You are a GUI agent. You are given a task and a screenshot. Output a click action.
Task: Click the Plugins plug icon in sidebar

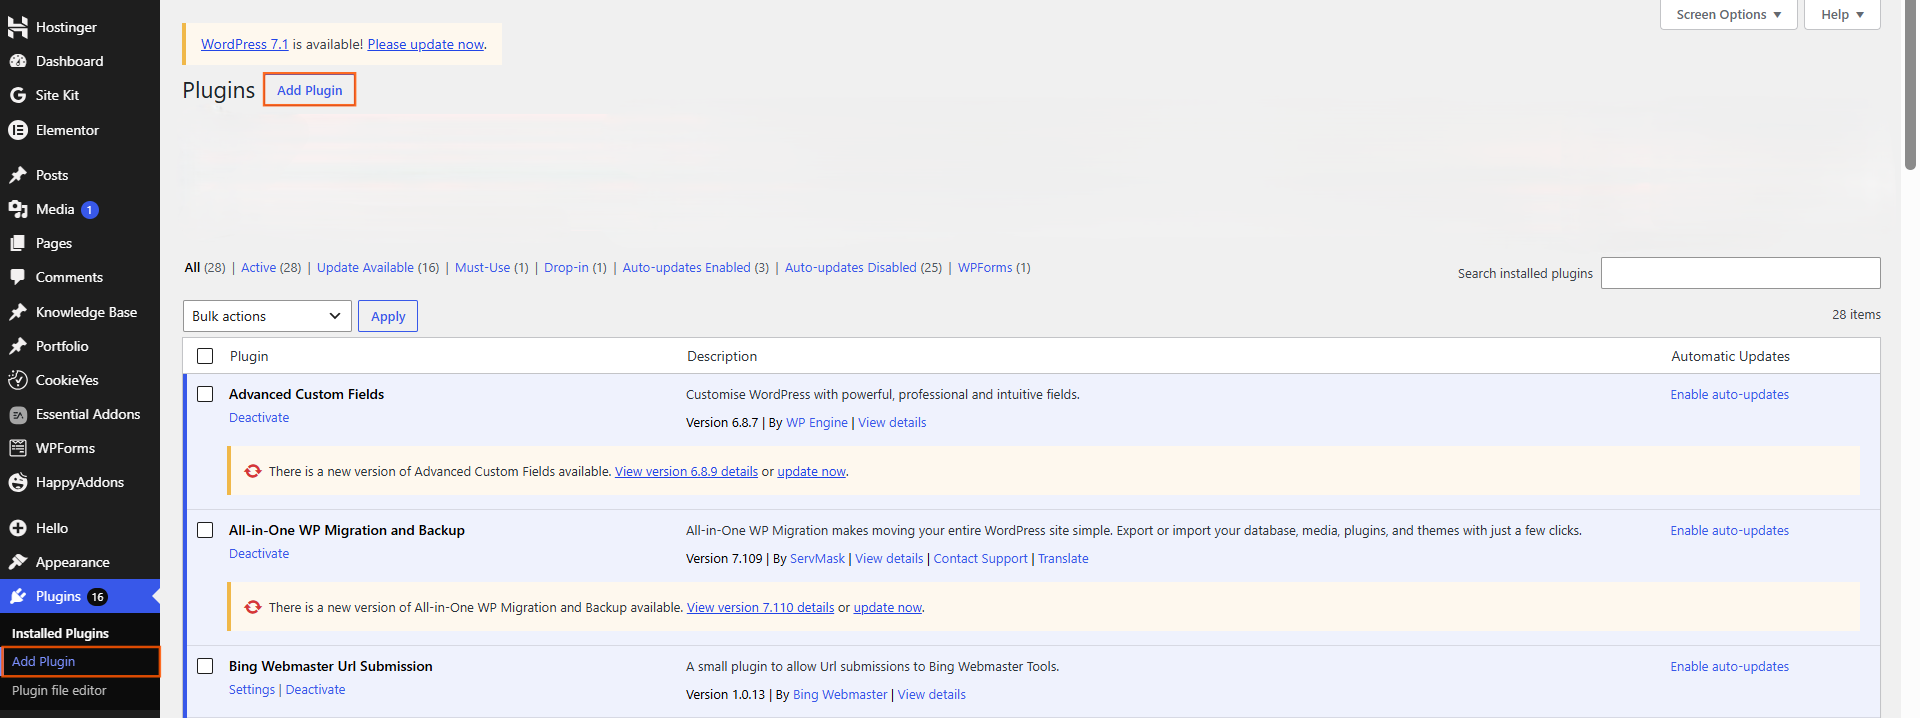(x=18, y=596)
